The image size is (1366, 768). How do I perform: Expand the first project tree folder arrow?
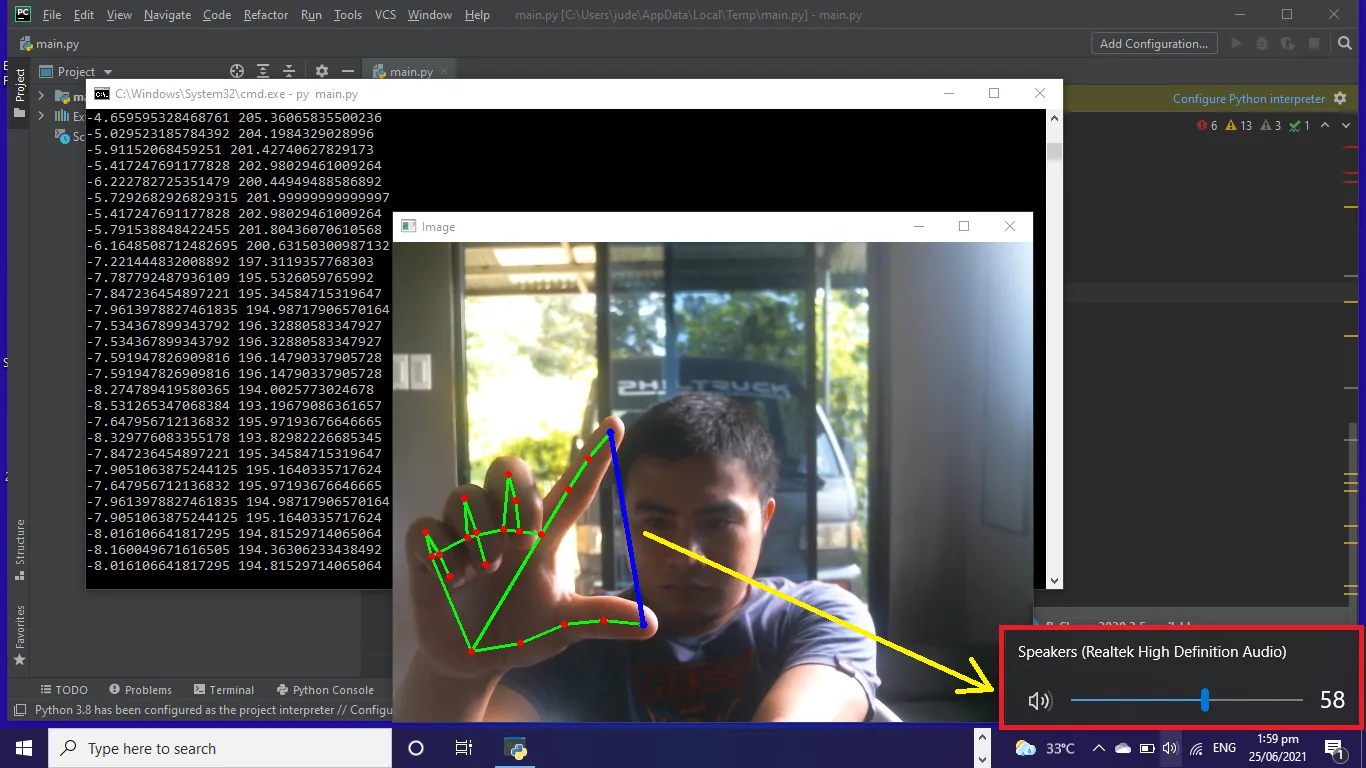click(41, 96)
